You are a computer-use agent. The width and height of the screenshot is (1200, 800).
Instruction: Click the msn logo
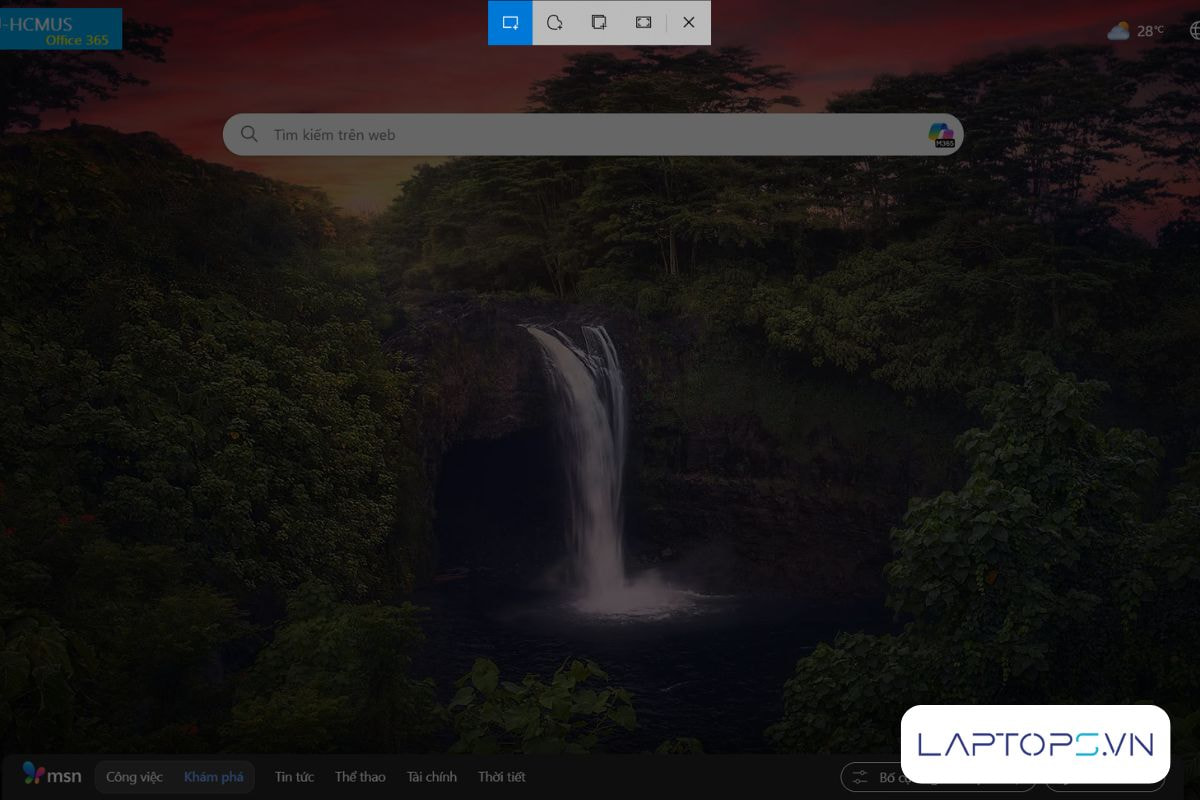[x=52, y=776]
